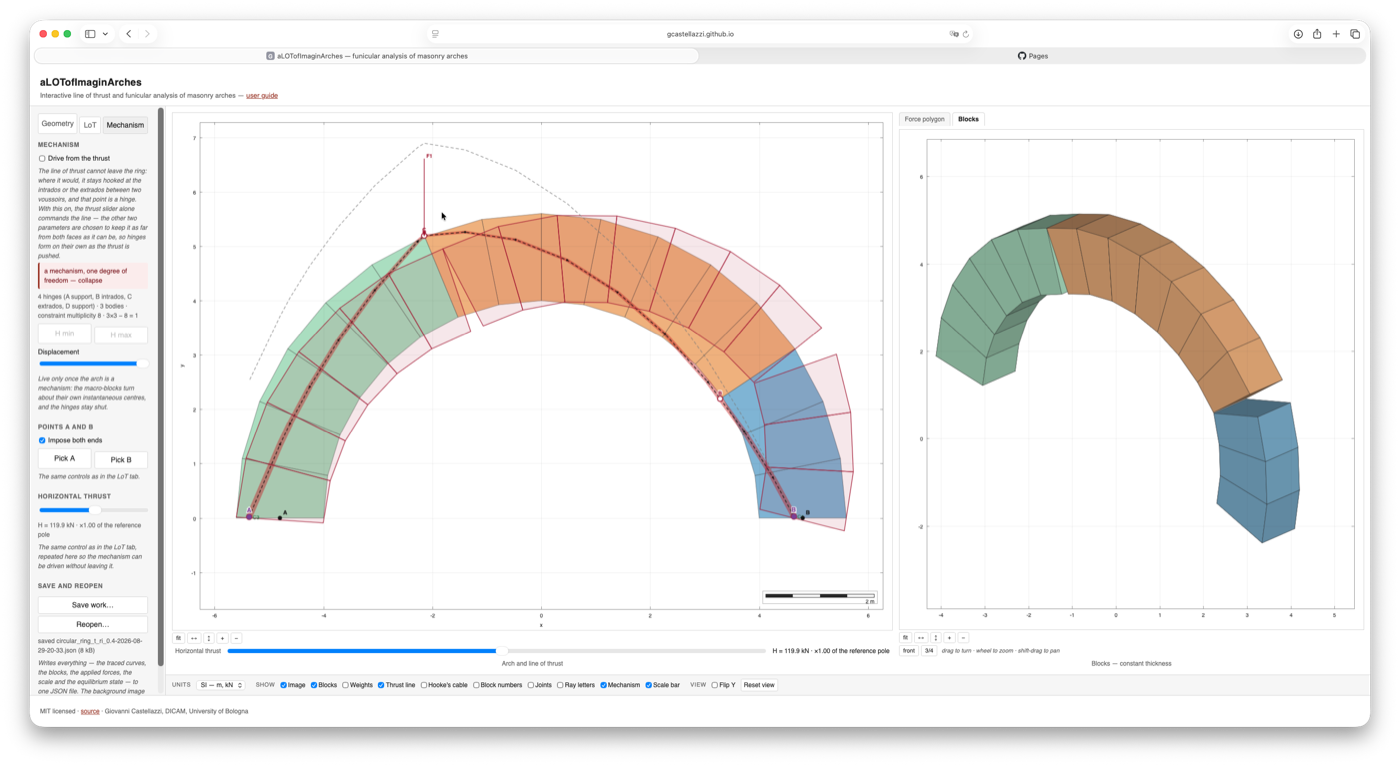This screenshot has width=1400, height=766.
Task: Adjust the Displacement slider
Action: click(x=93, y=364)
